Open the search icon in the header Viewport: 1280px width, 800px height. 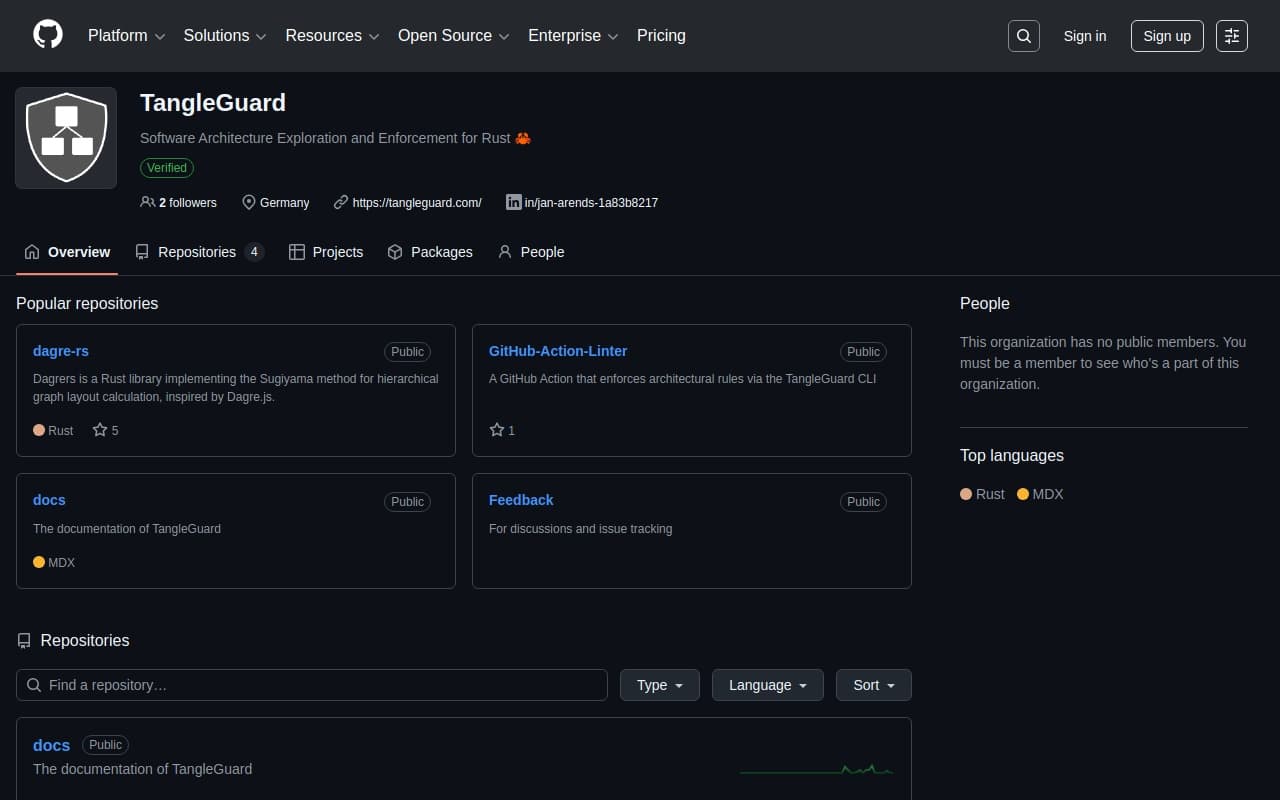pyautogui.click(x=1023, y=35)
